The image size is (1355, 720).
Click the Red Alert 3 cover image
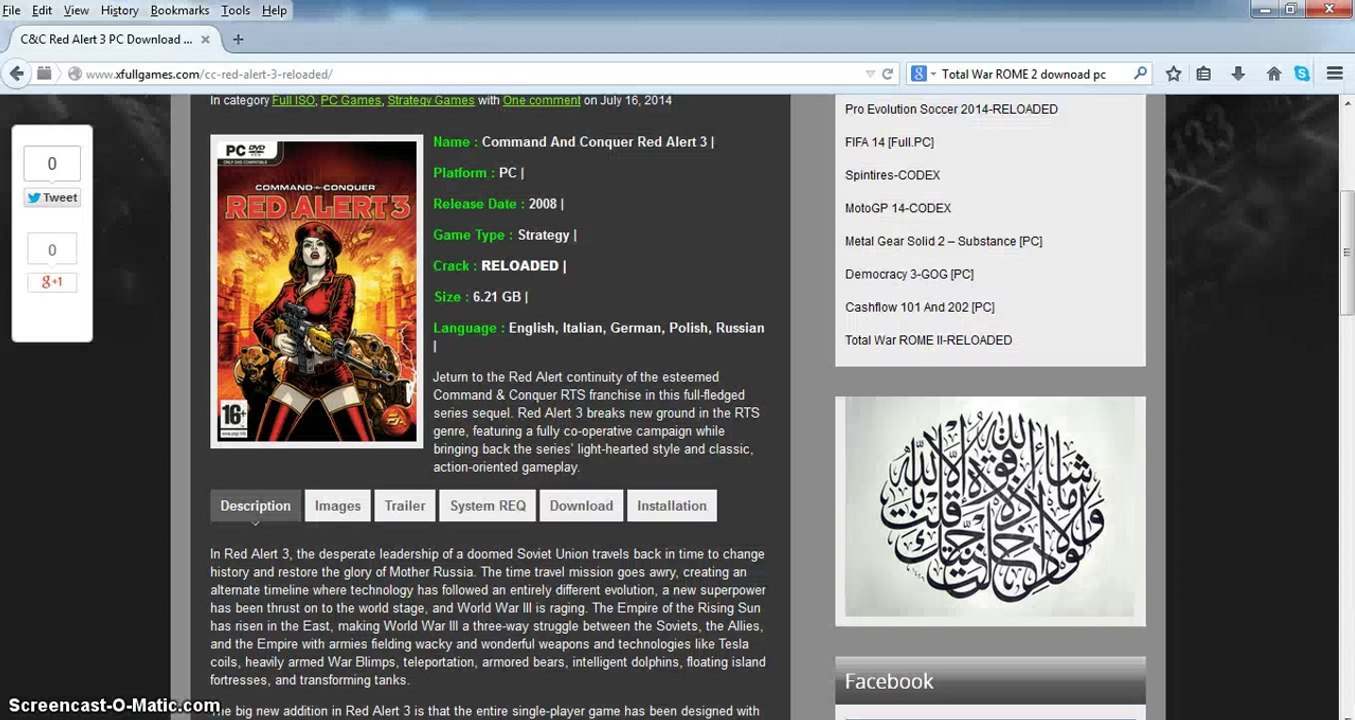[x=317, y=291]
